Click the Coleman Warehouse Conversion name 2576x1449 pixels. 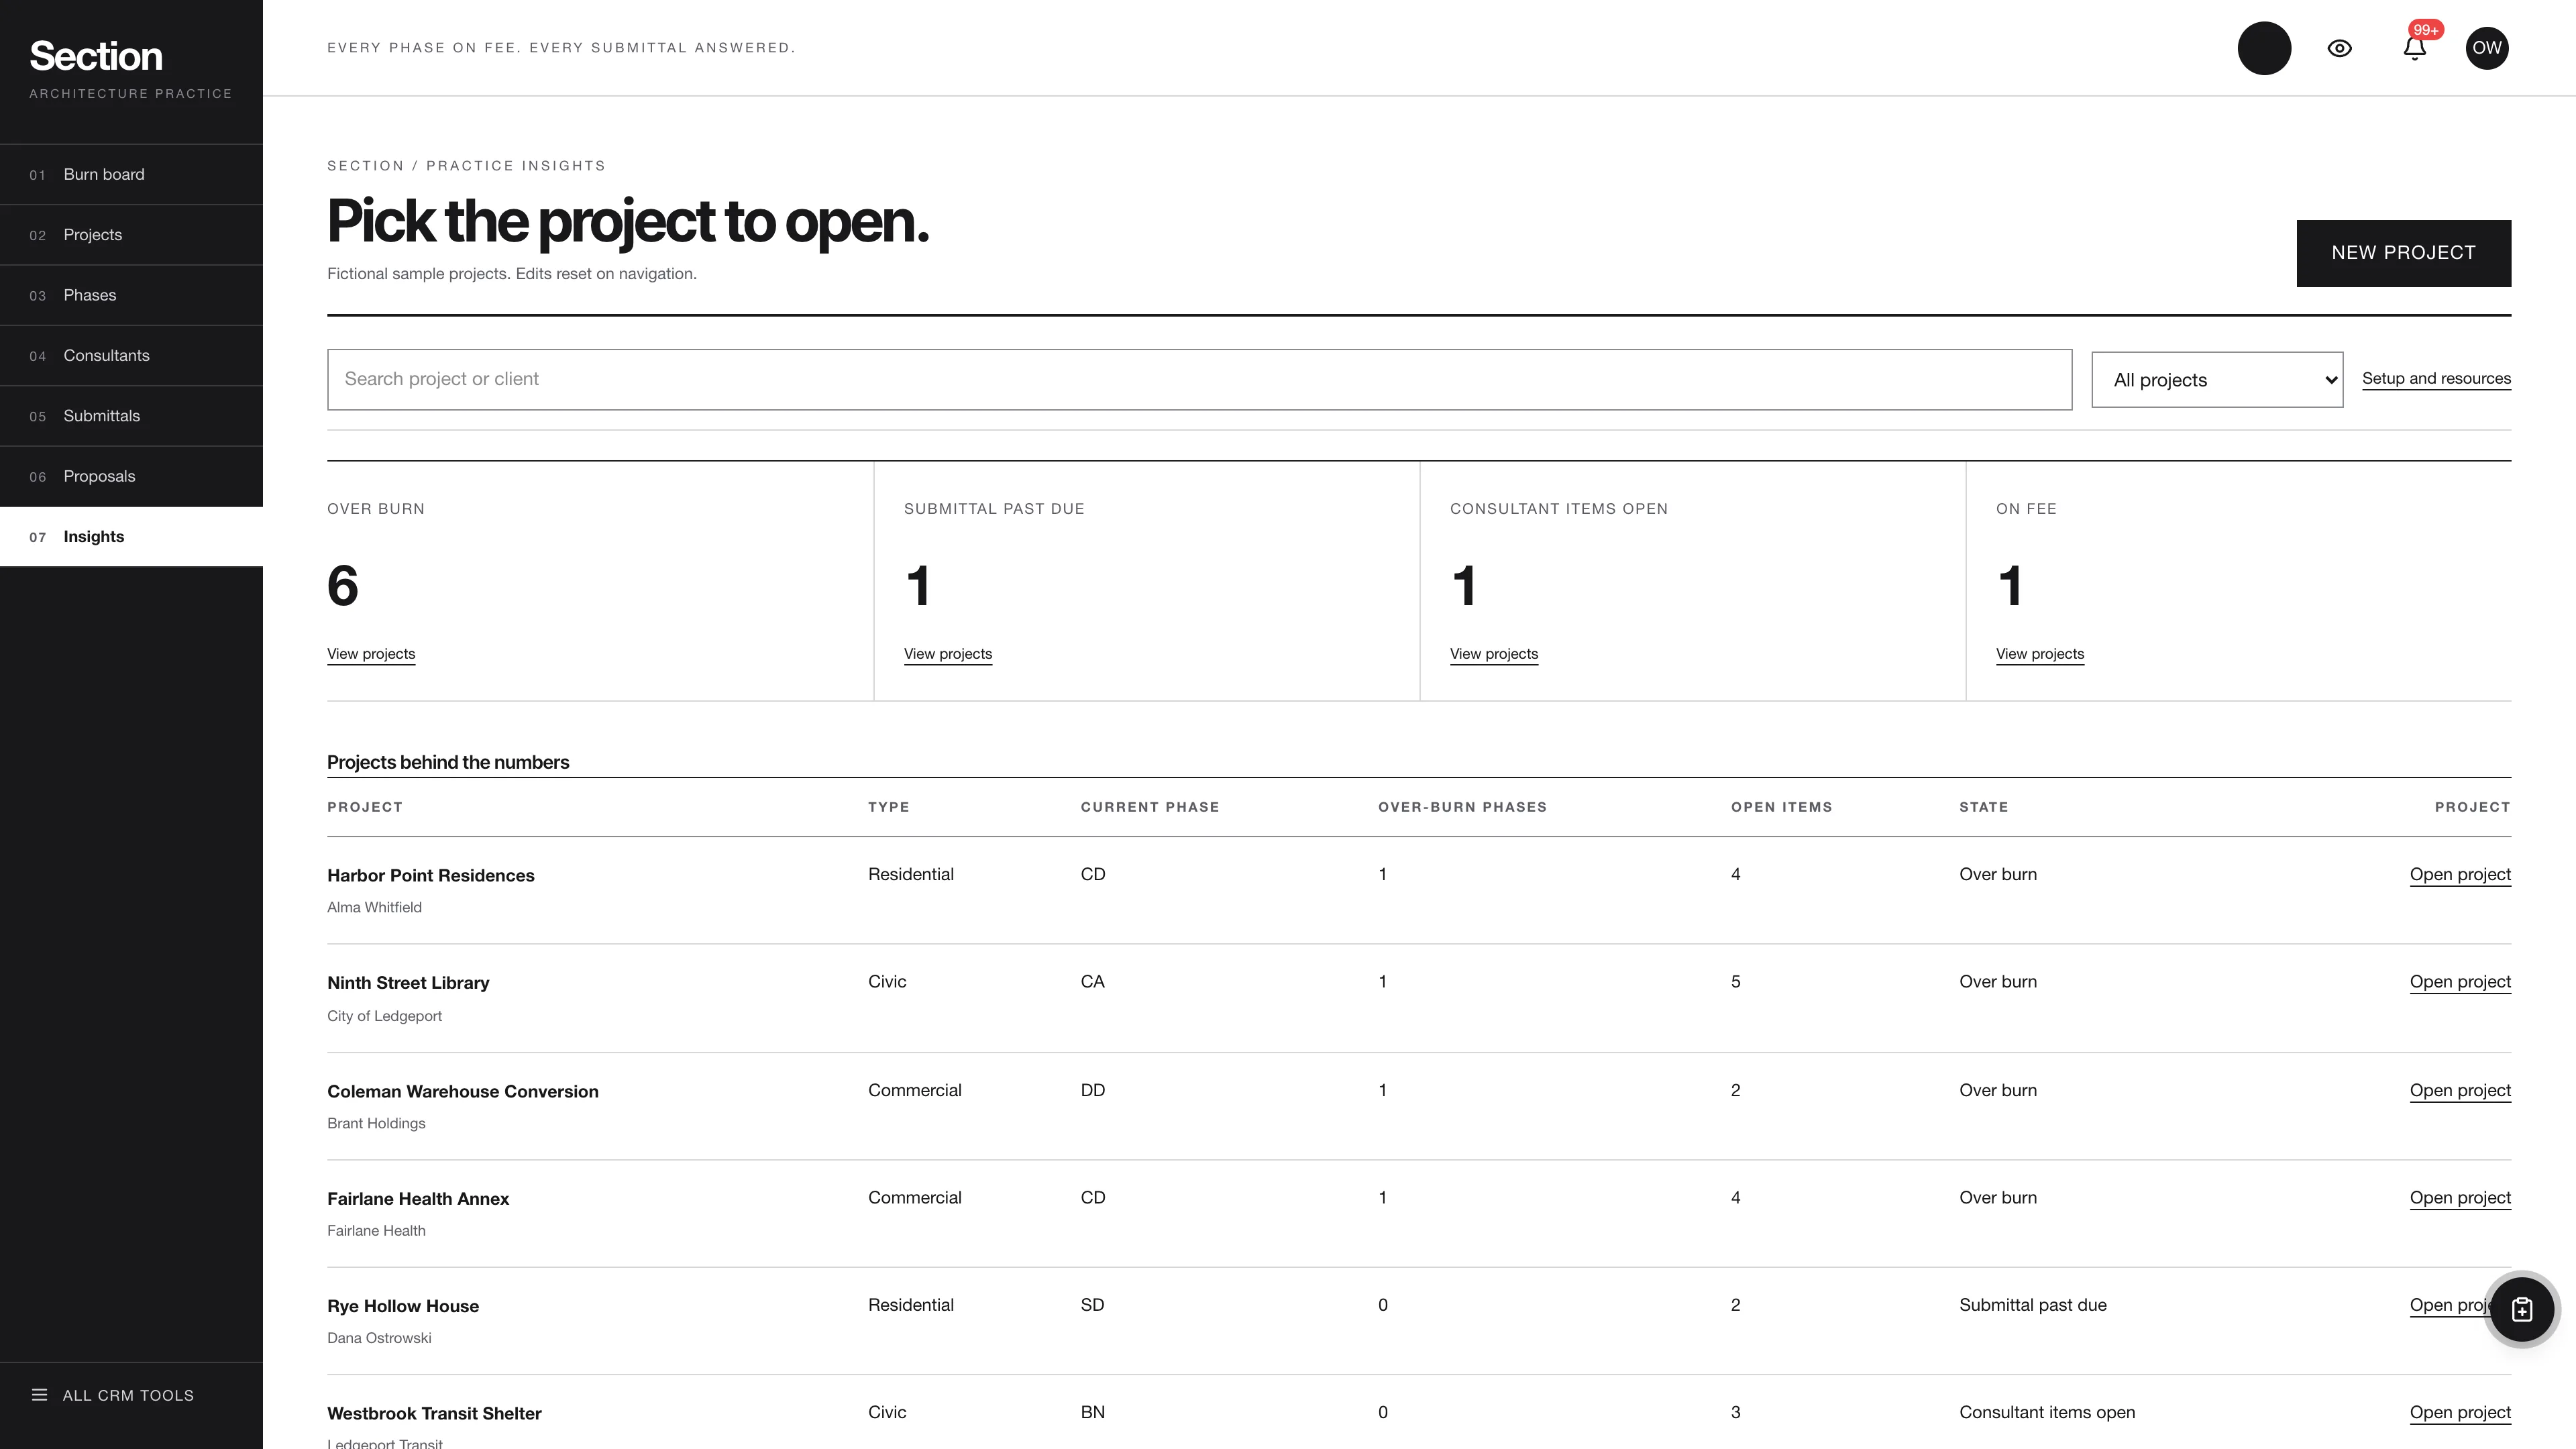click(x=463, y=1092)
